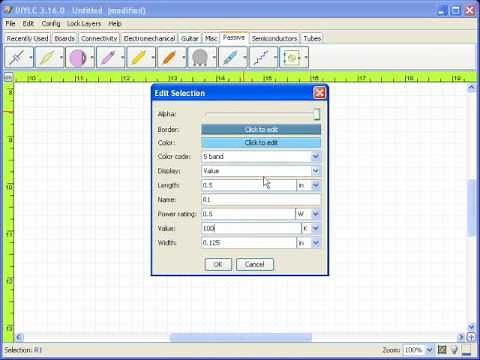Open dropdown arrow beside gray crossed-lines tool
The width and height of the screenshot is (480, 360).
31,57
